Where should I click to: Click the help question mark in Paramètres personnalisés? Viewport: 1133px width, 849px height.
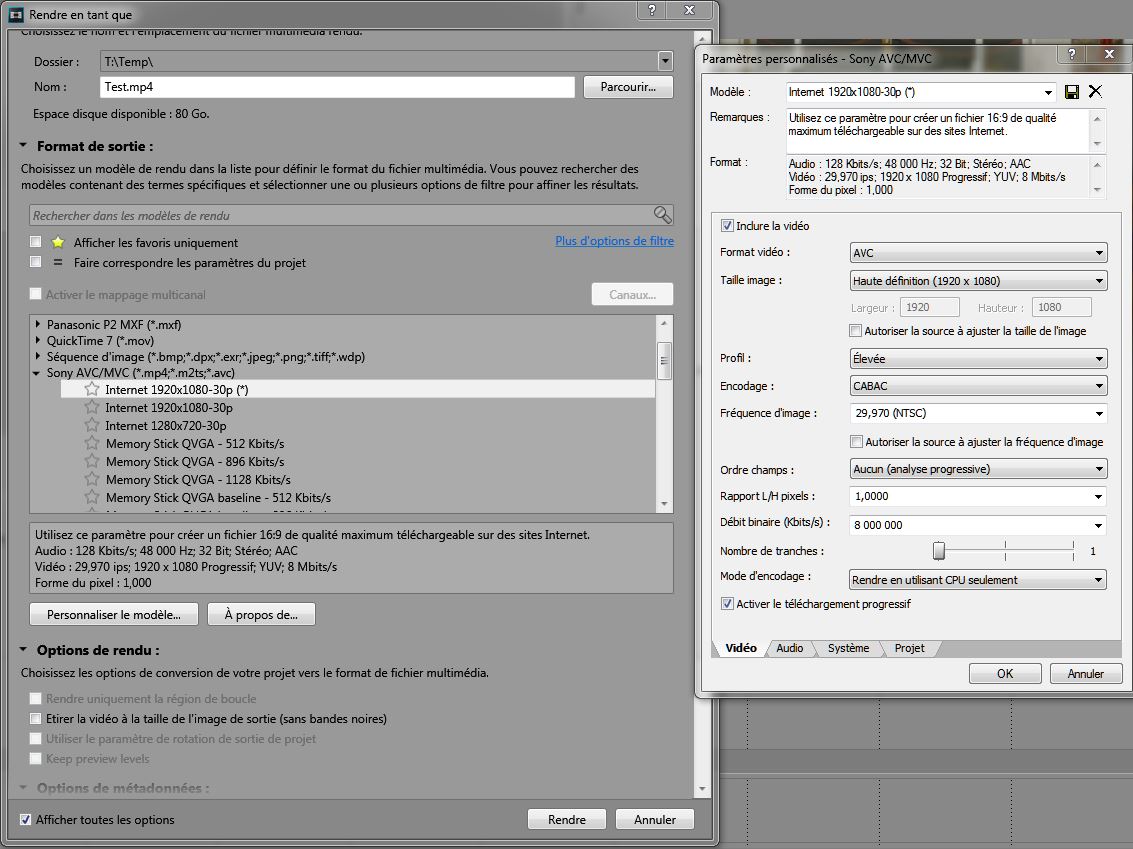click(1072, 57)
